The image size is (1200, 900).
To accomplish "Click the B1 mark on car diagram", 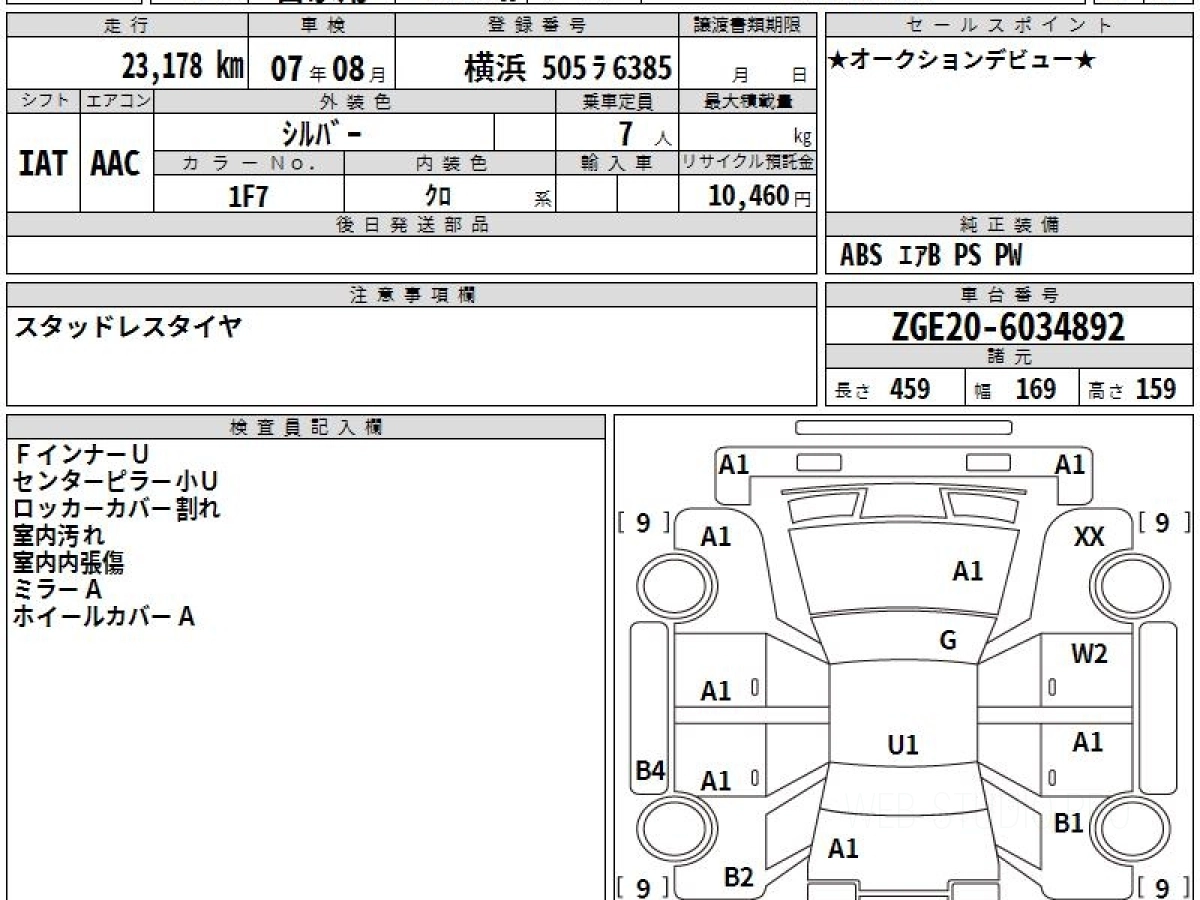I will click(x=1069, y=824).
